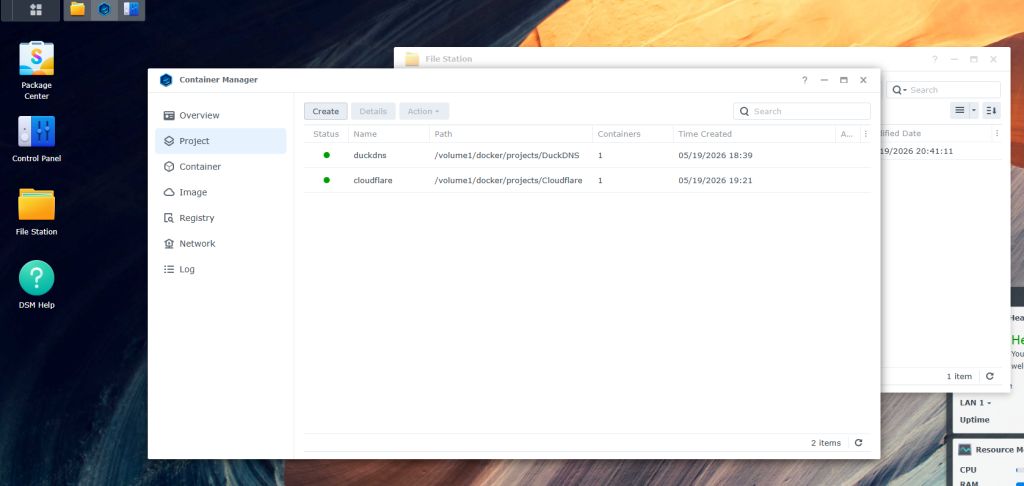
Task: Sort by Path column header
Action: coord(511,134)
